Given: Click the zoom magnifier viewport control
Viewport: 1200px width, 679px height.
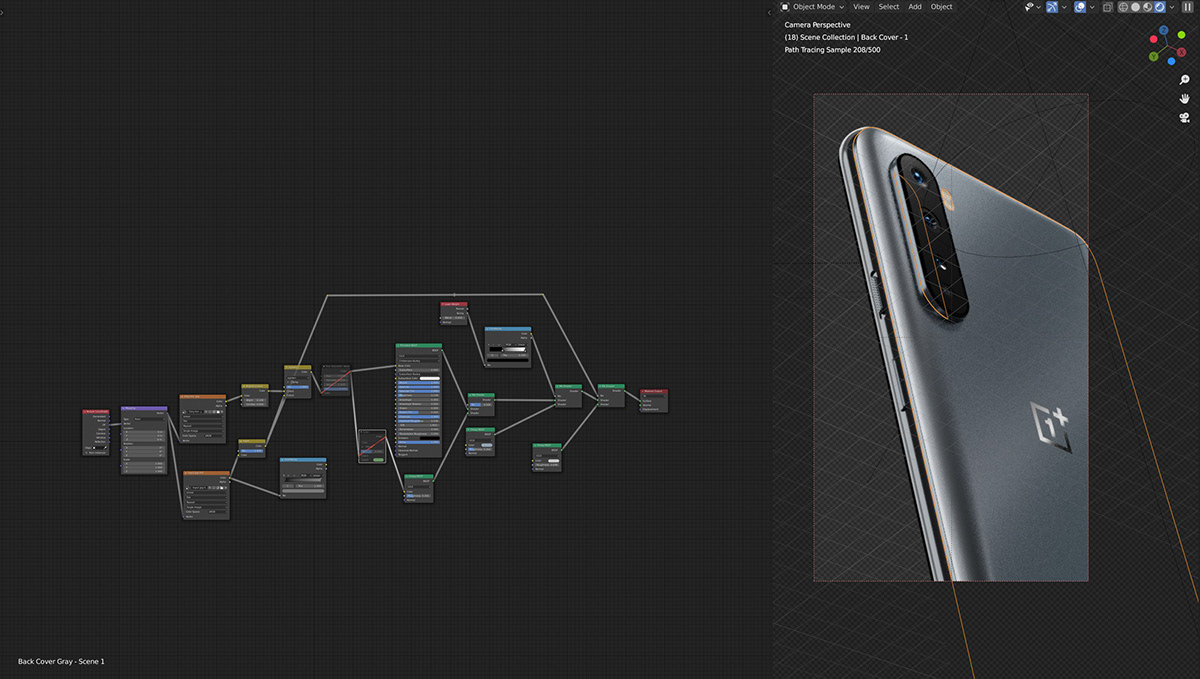Looking at the screenshot, I should click(1184, 81).
